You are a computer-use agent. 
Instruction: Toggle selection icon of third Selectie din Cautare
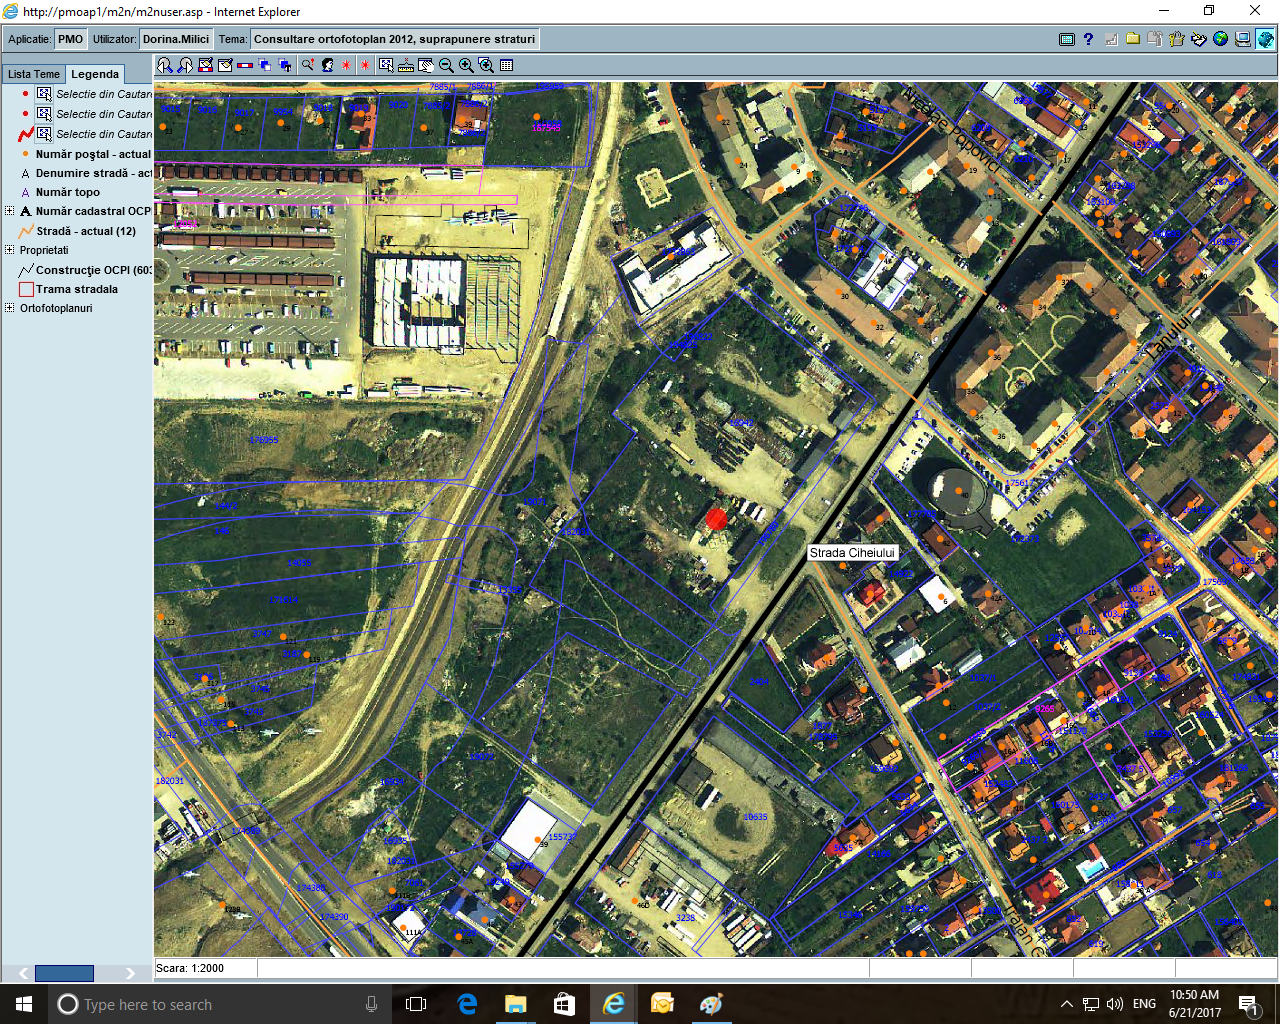tap(44, 134)
